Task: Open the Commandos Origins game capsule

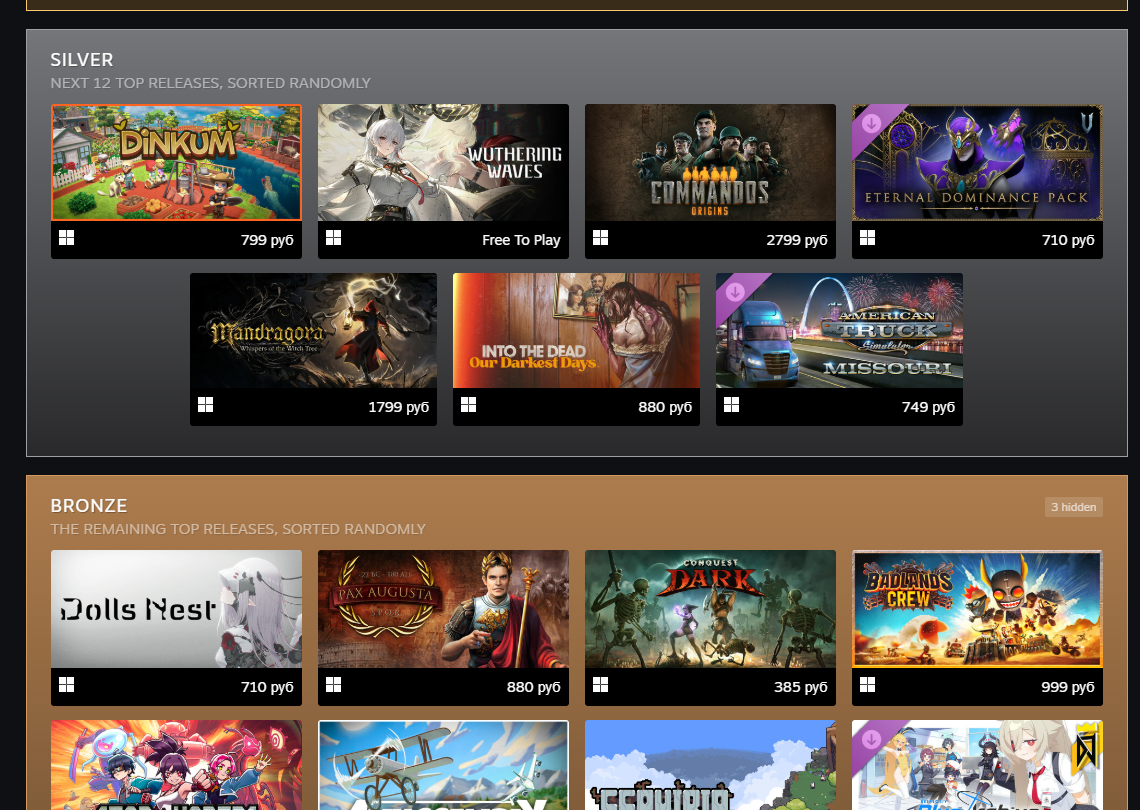Action: (x=710, y=162)
